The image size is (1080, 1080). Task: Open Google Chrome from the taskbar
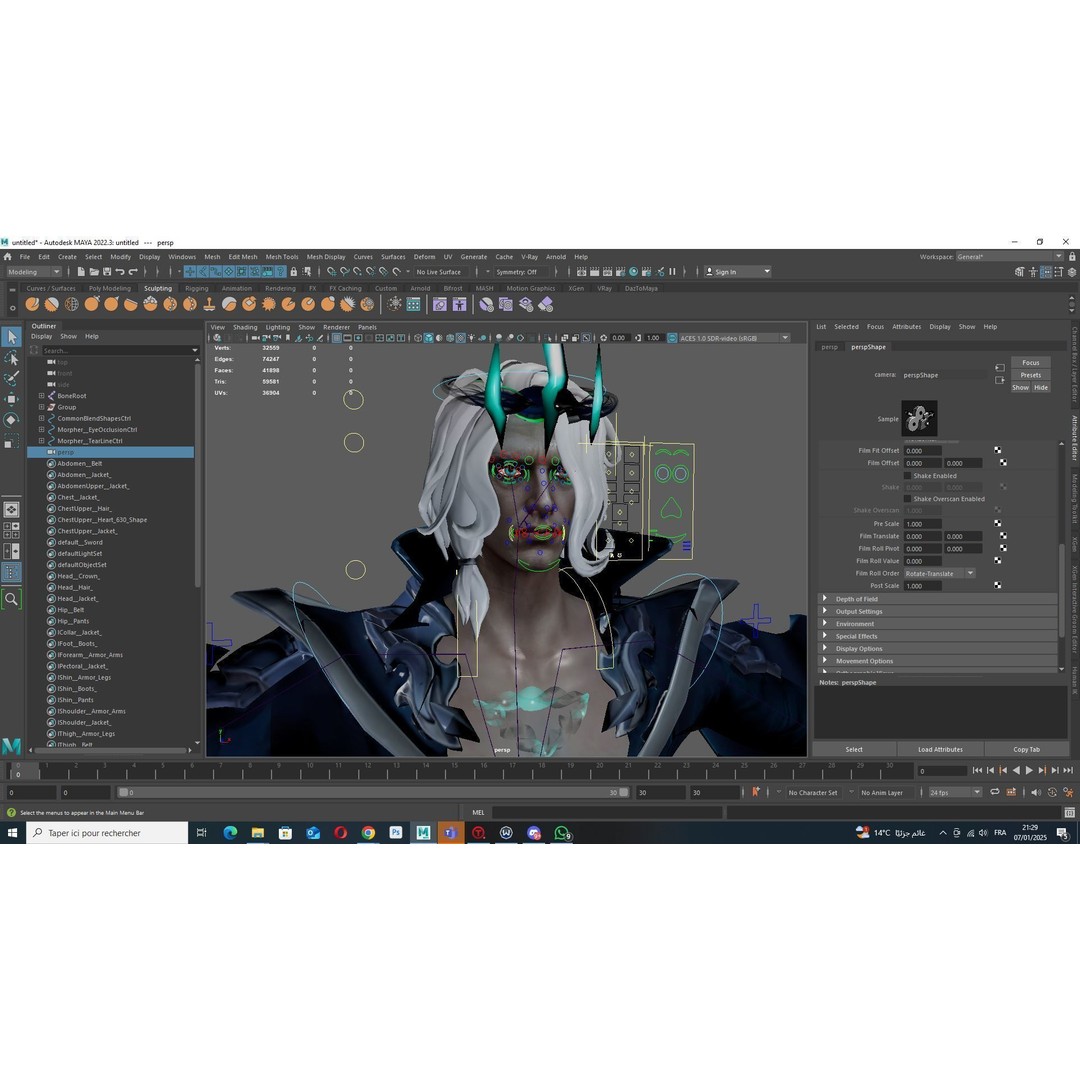pyautogui.click(x=368, y=833)
